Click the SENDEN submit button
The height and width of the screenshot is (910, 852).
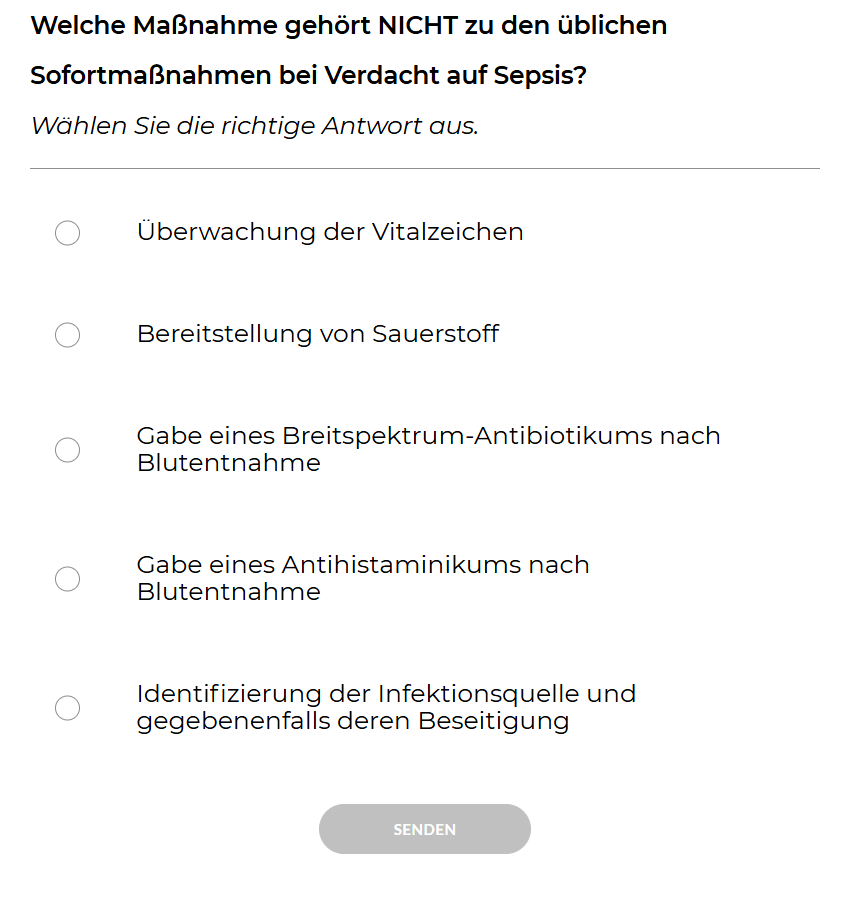click(425, 829)
